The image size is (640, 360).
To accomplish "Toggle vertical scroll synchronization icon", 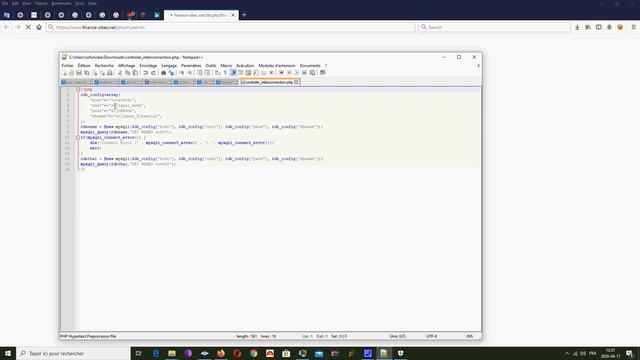I will [199, 73].
